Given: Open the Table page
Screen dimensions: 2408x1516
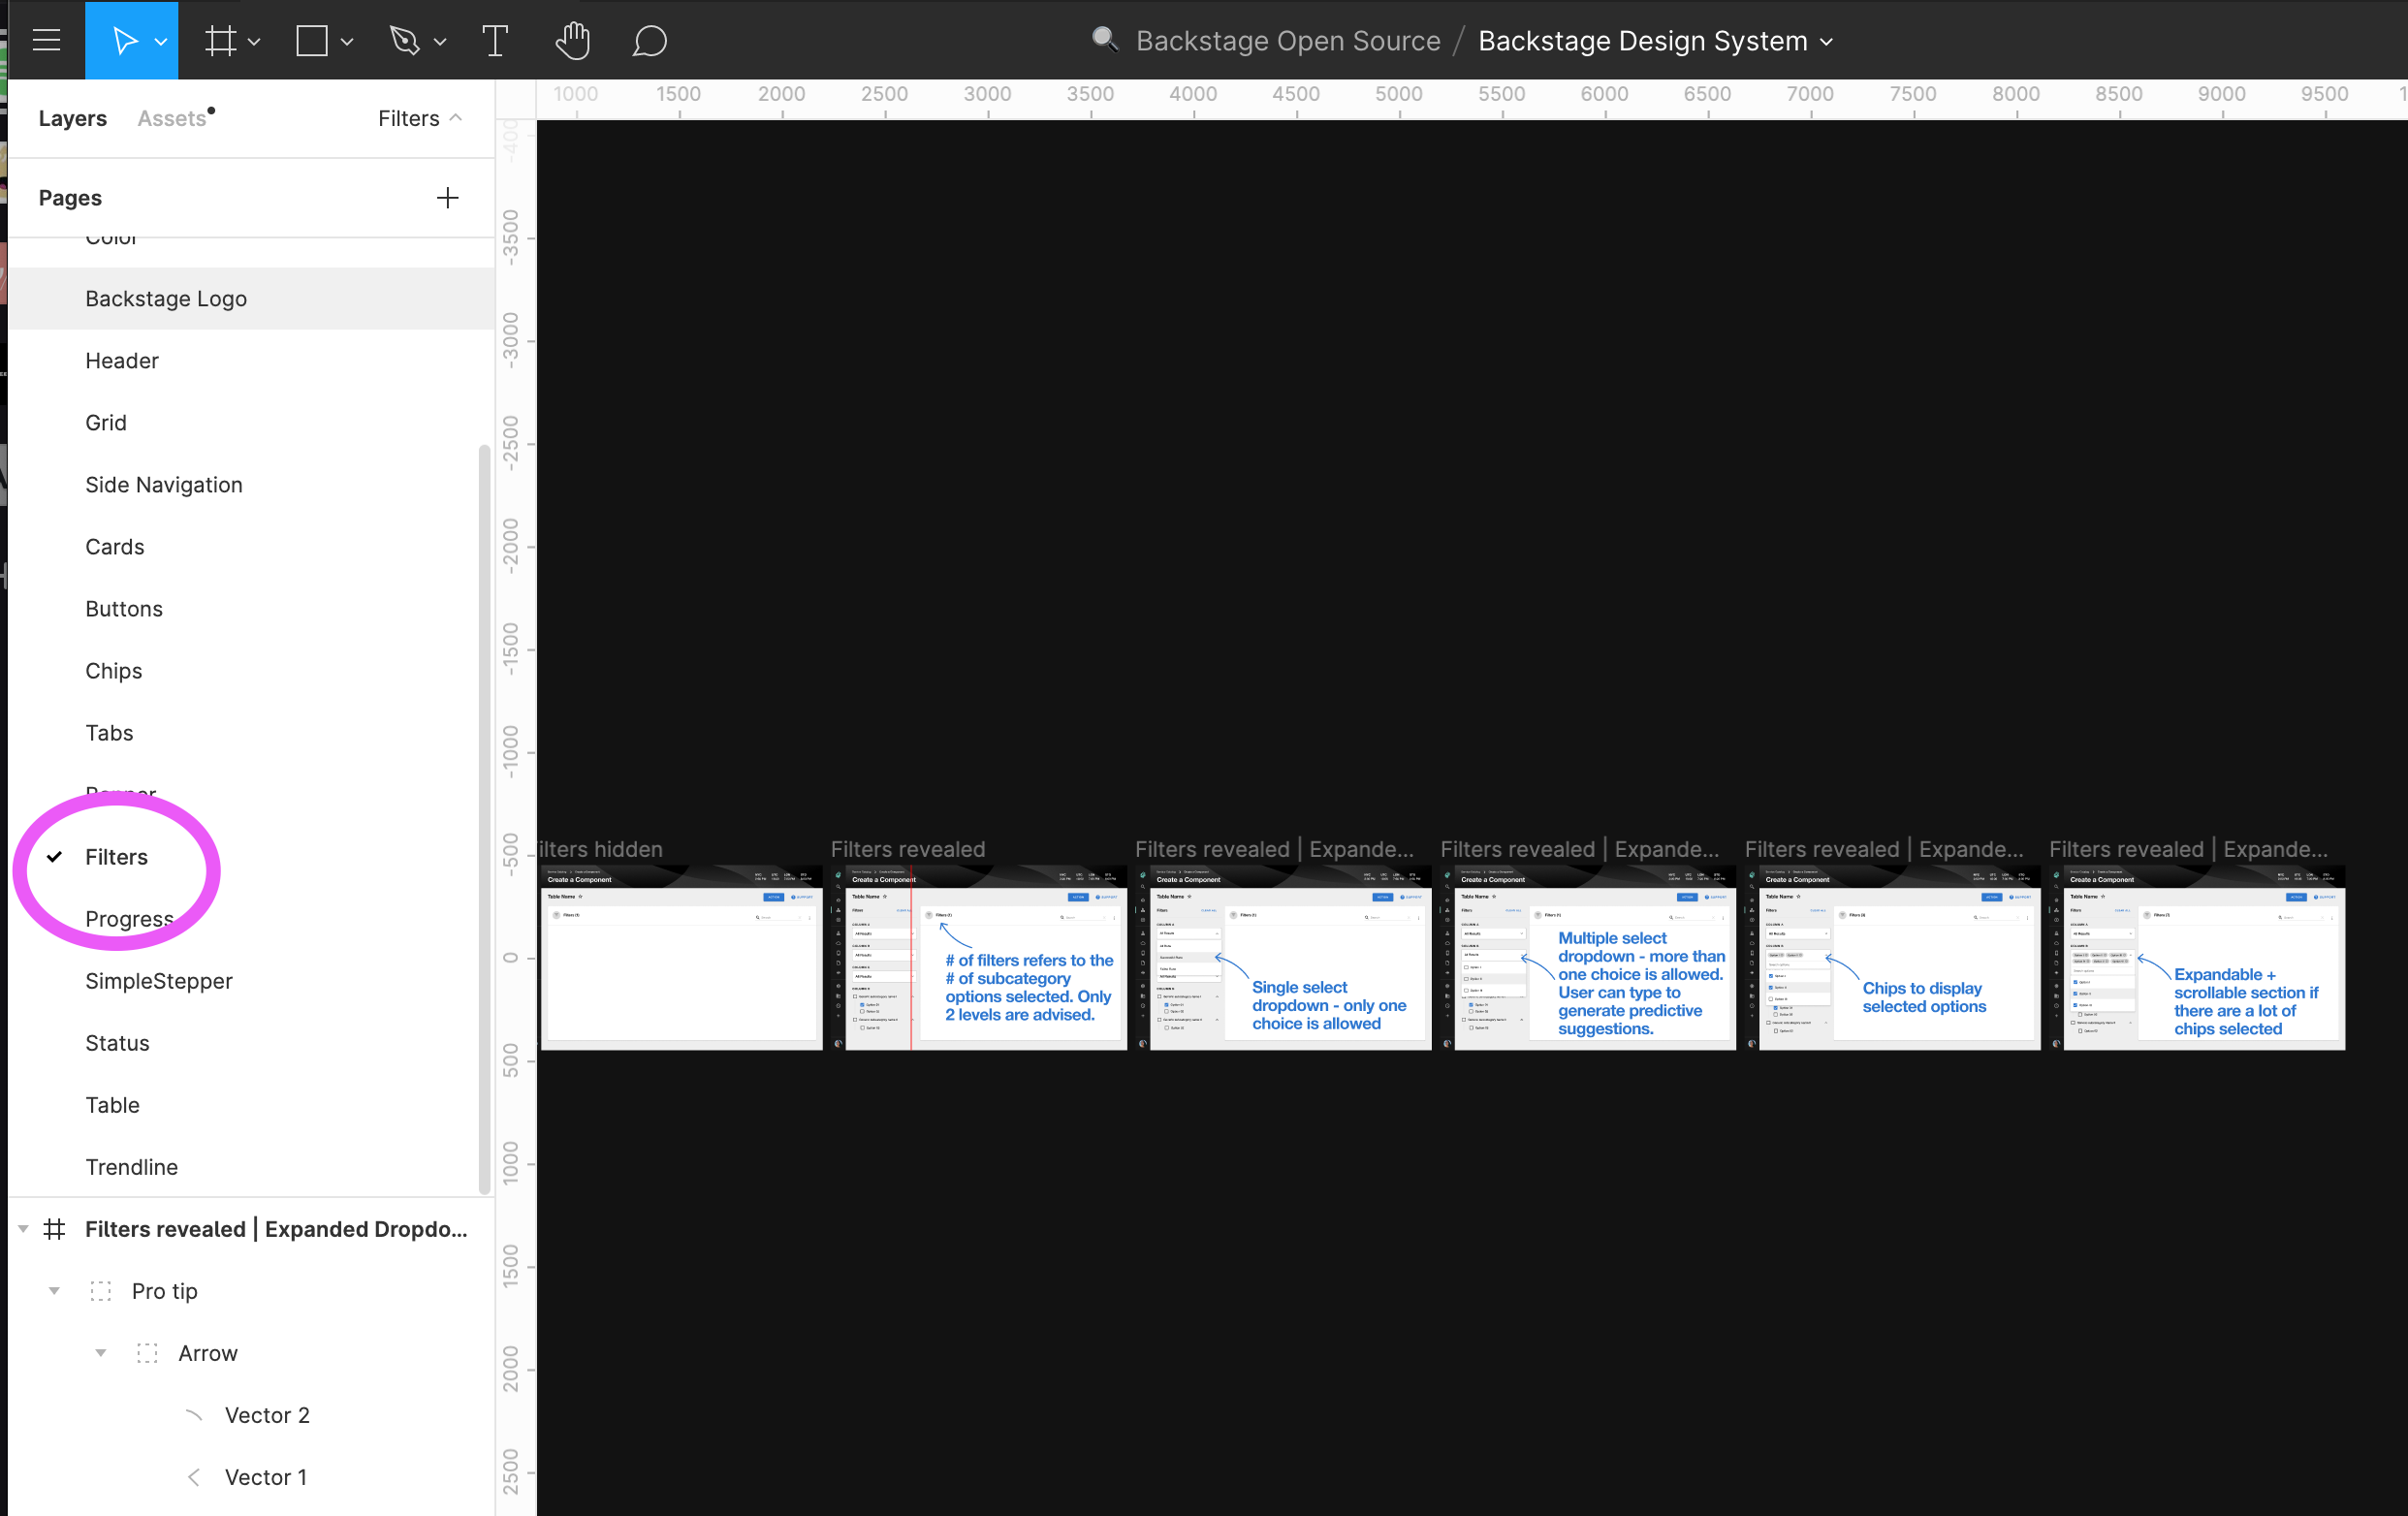Looking at the screenshot, I should point(251,1105).
